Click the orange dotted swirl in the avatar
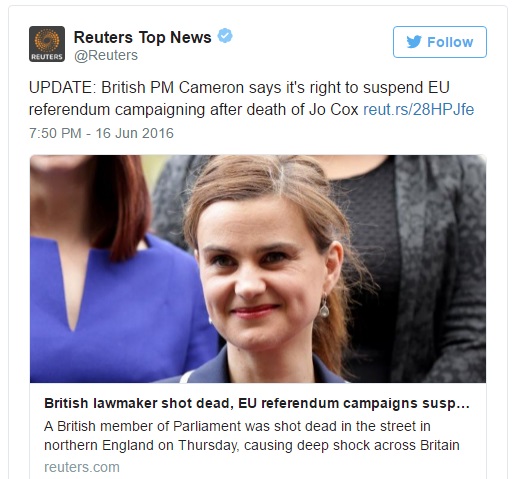 pos(47,40)
